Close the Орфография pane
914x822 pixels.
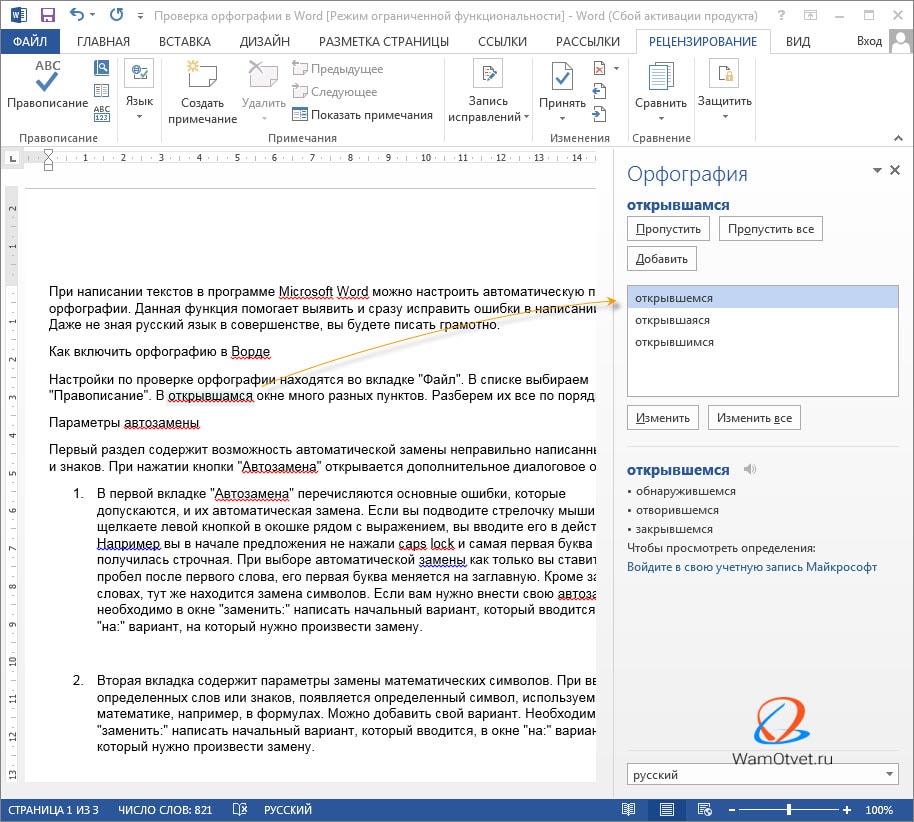coord(895,170)
